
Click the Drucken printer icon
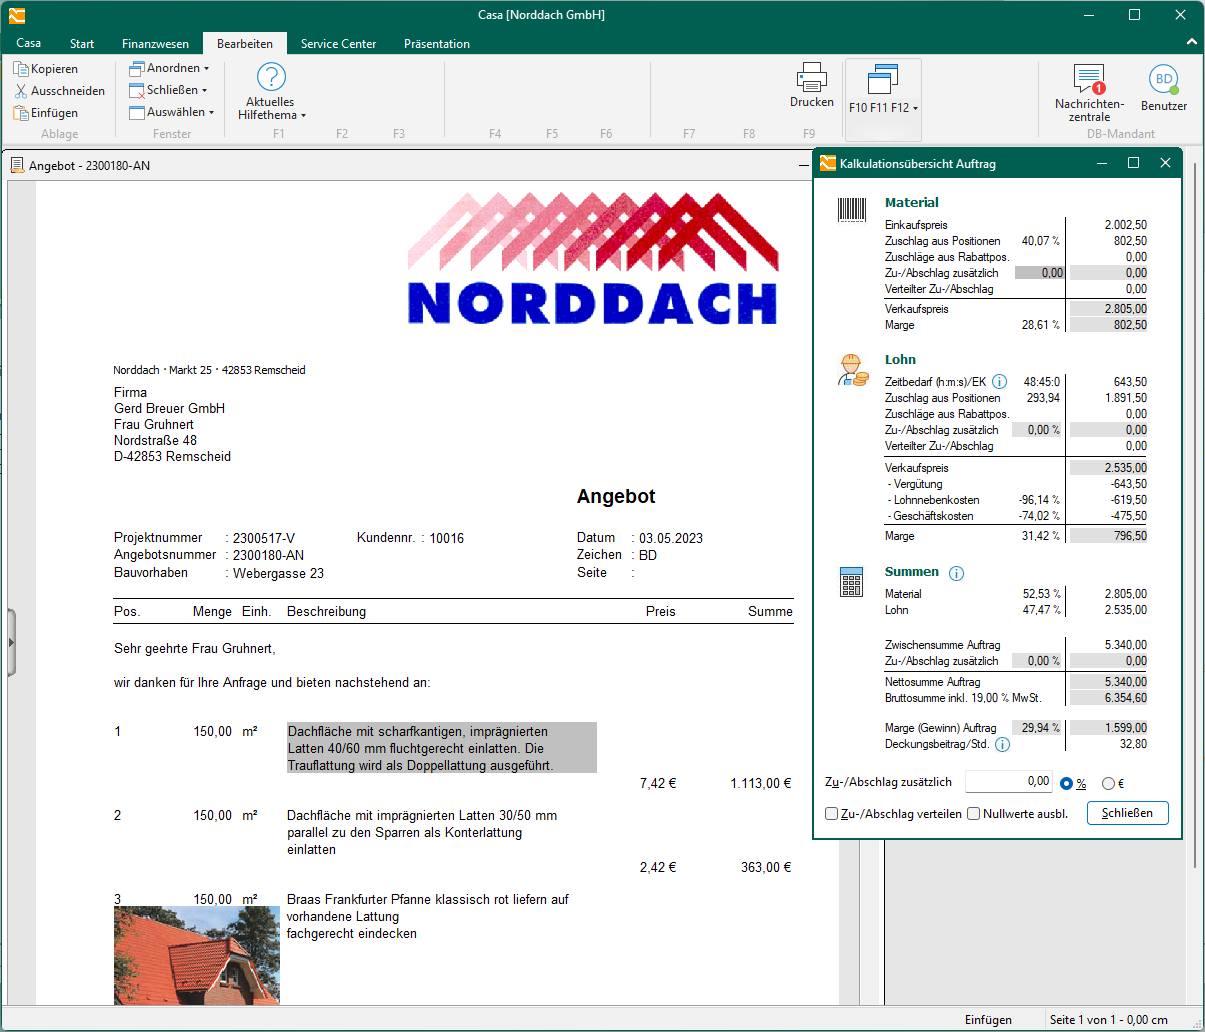coord(811,78)
